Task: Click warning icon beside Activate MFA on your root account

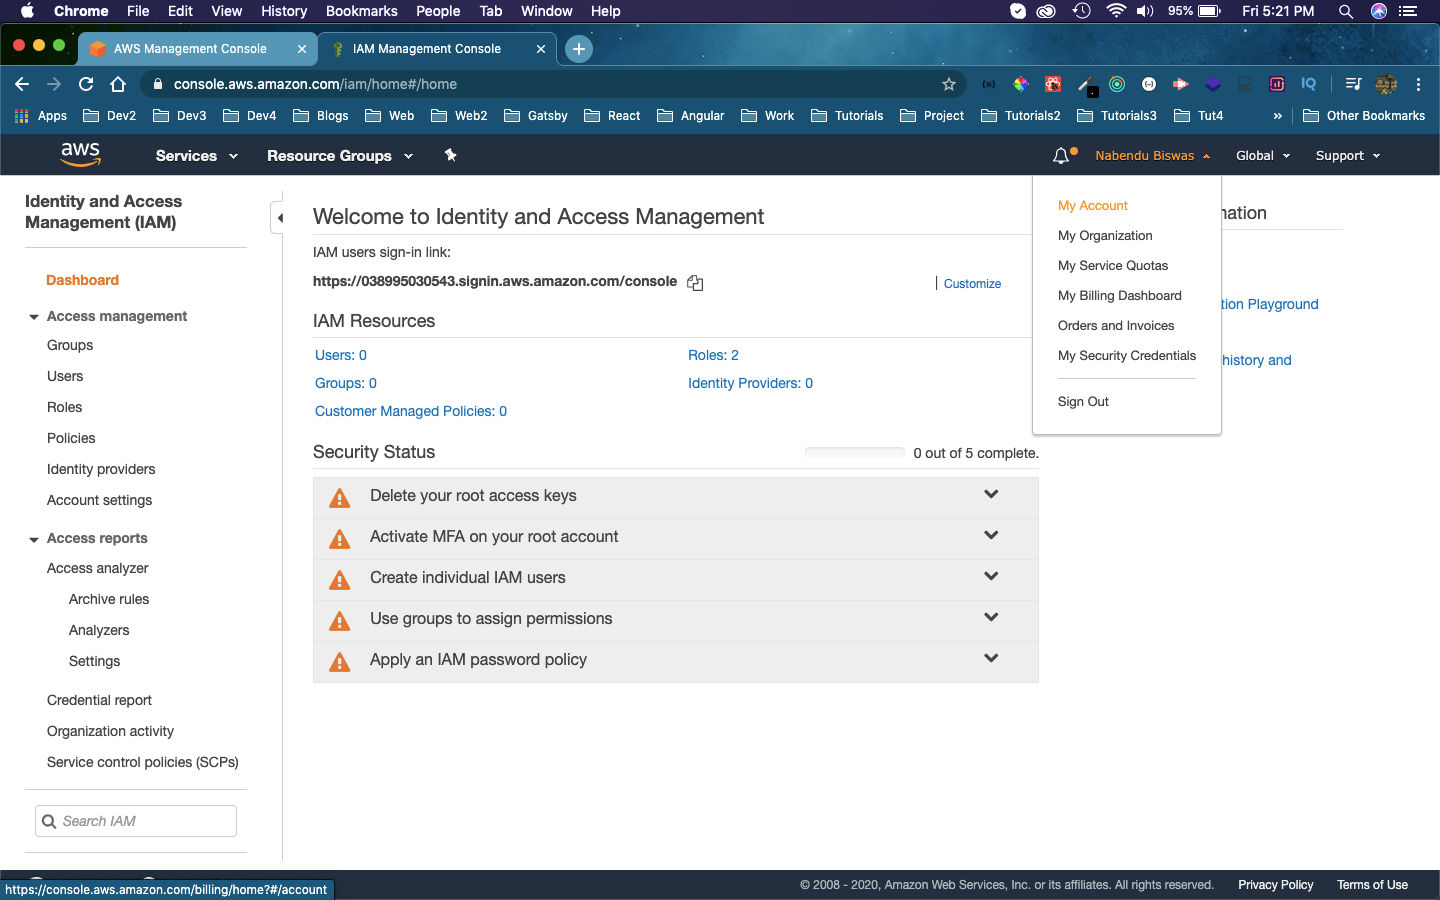Action: click(340, 539)
